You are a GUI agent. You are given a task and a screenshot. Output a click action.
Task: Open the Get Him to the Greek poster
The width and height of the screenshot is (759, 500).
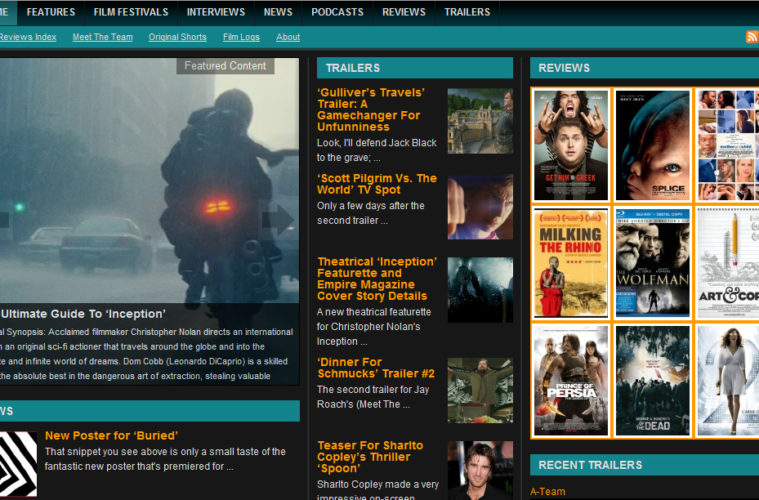(570, 145)
